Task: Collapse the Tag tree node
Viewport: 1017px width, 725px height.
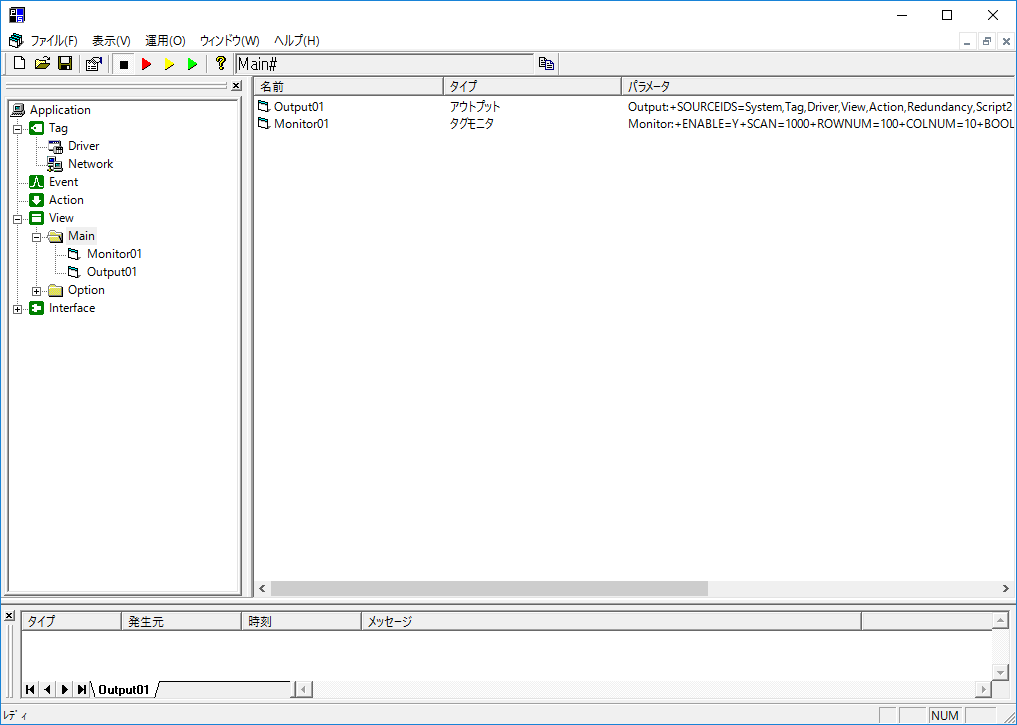Action: pos(17,128)
